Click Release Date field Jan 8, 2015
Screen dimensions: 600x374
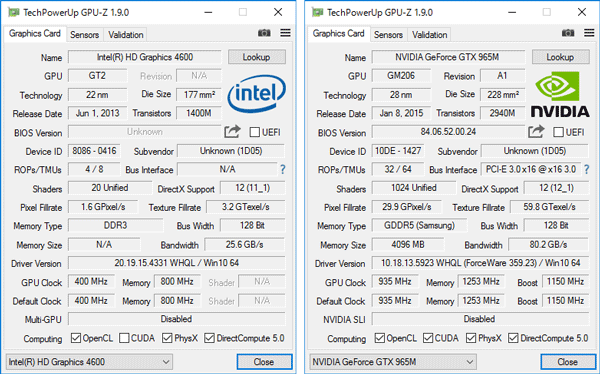[x=401, y=113]
